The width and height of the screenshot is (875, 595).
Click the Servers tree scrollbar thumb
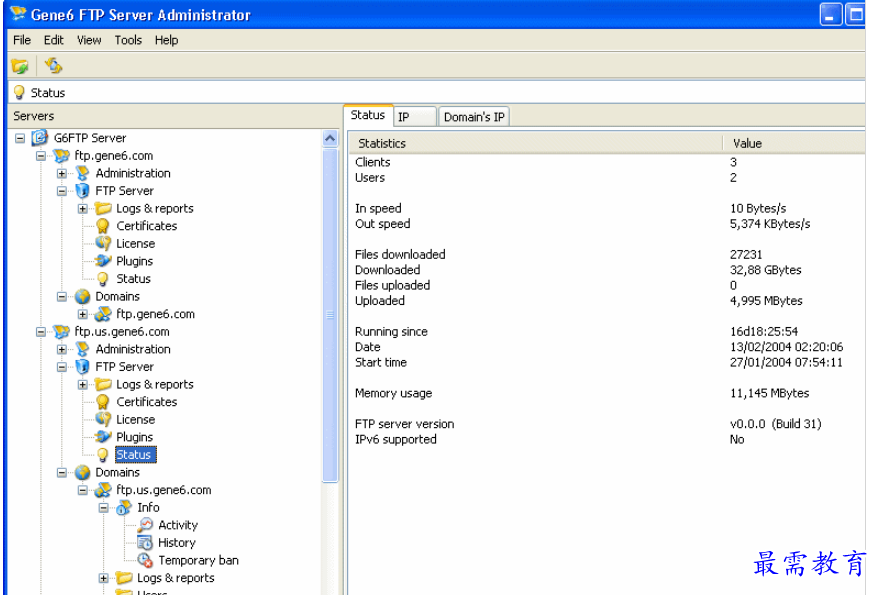coord(330,315)
